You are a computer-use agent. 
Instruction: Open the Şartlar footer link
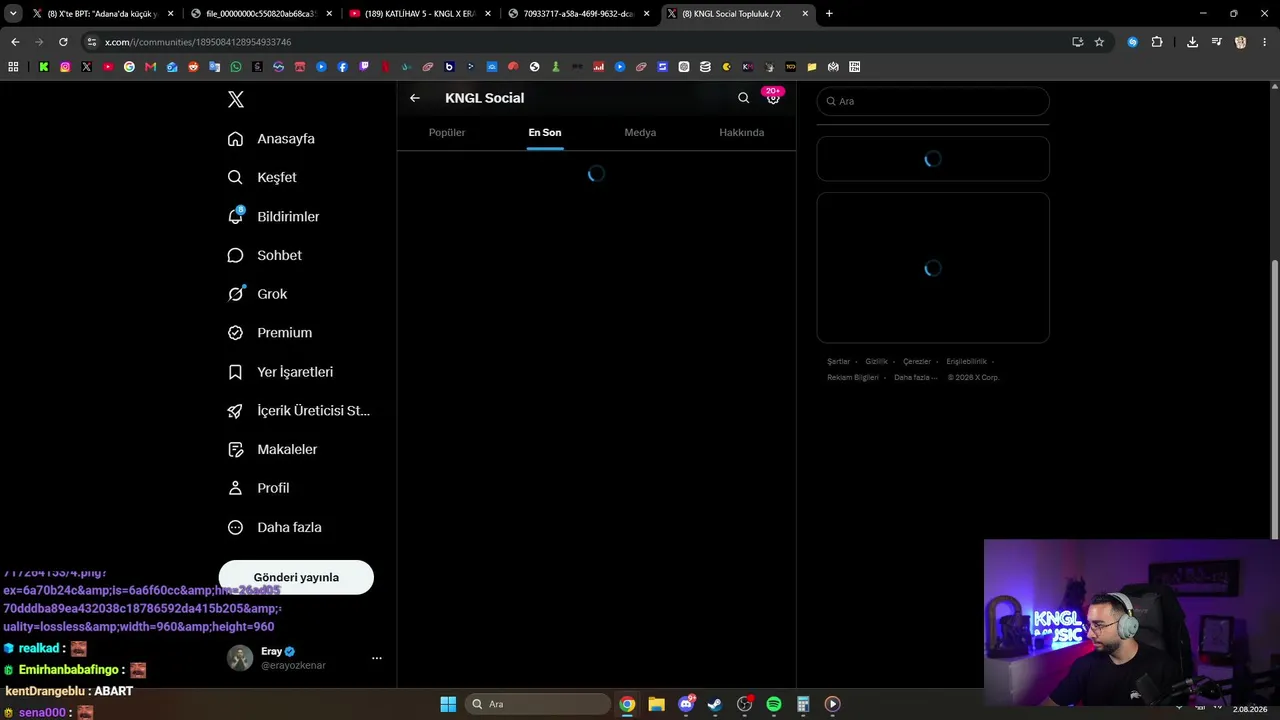click(x=839, y=362)
